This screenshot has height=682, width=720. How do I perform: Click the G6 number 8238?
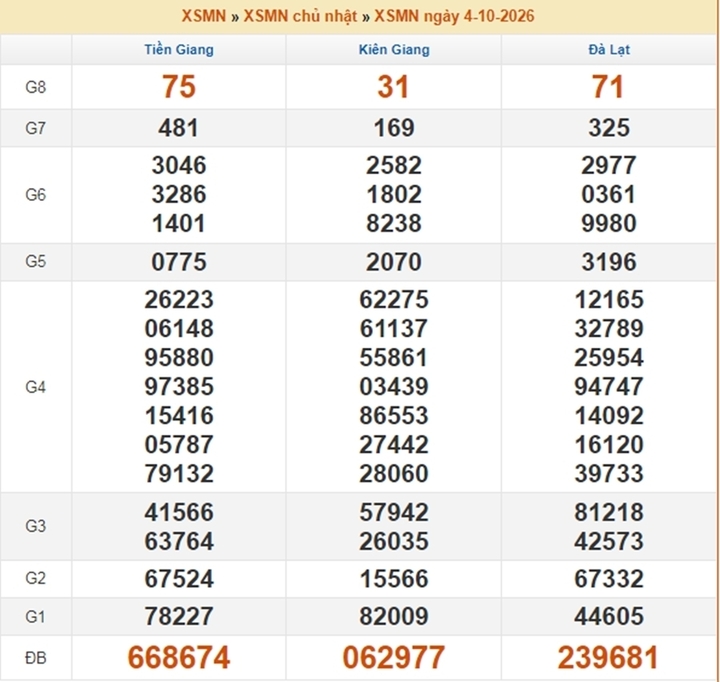click(x=394, y=224)
